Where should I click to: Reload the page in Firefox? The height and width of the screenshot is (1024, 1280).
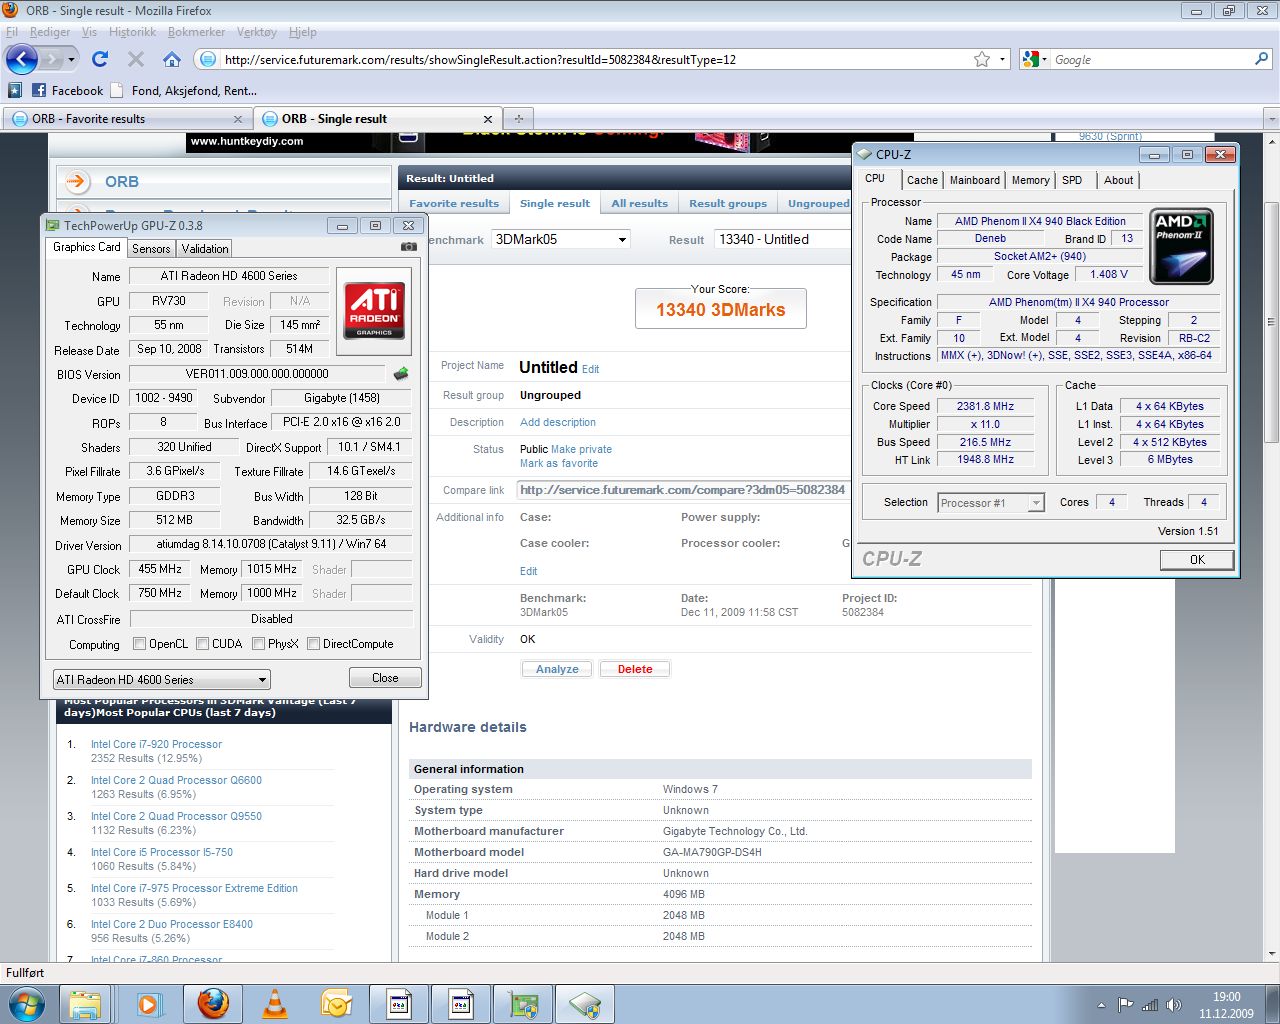(x=100, y=59)
